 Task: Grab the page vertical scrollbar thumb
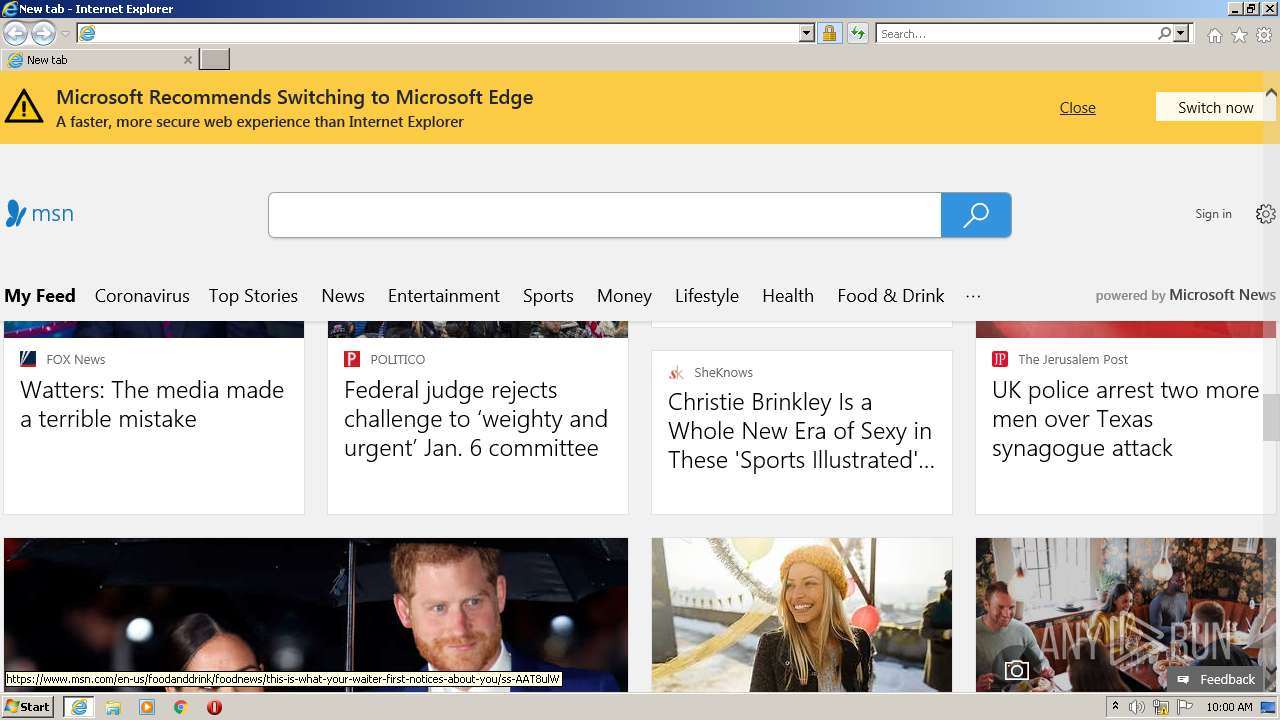1271,418
